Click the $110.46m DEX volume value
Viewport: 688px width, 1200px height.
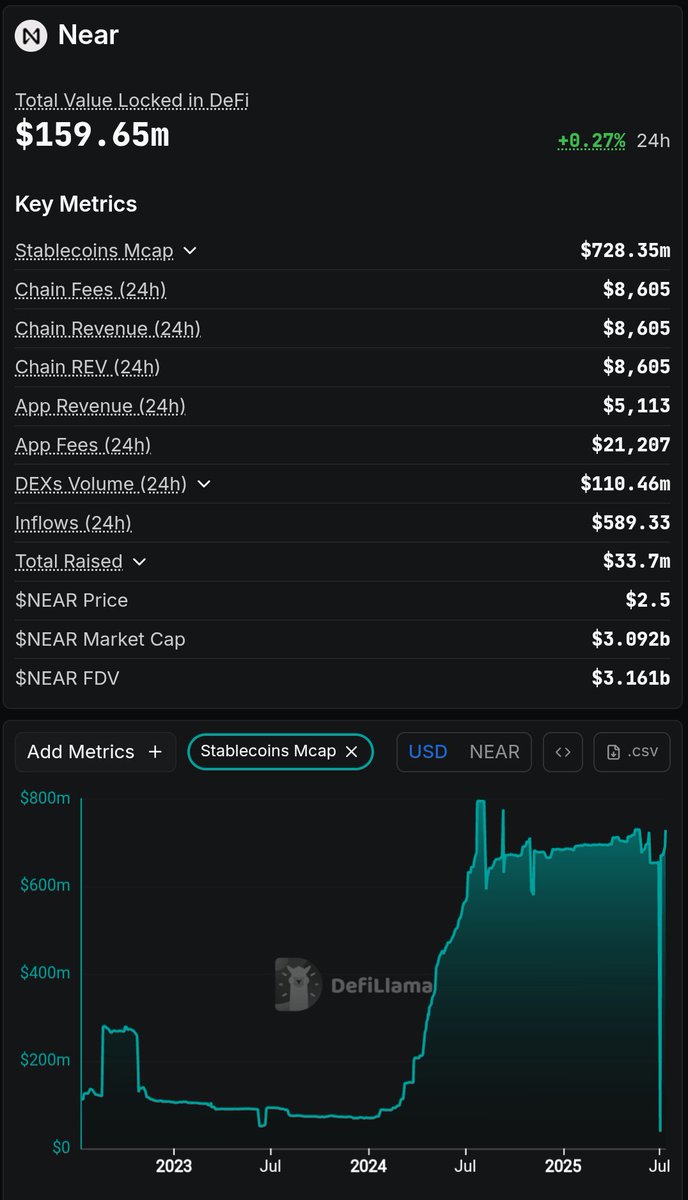pos(625,484)
